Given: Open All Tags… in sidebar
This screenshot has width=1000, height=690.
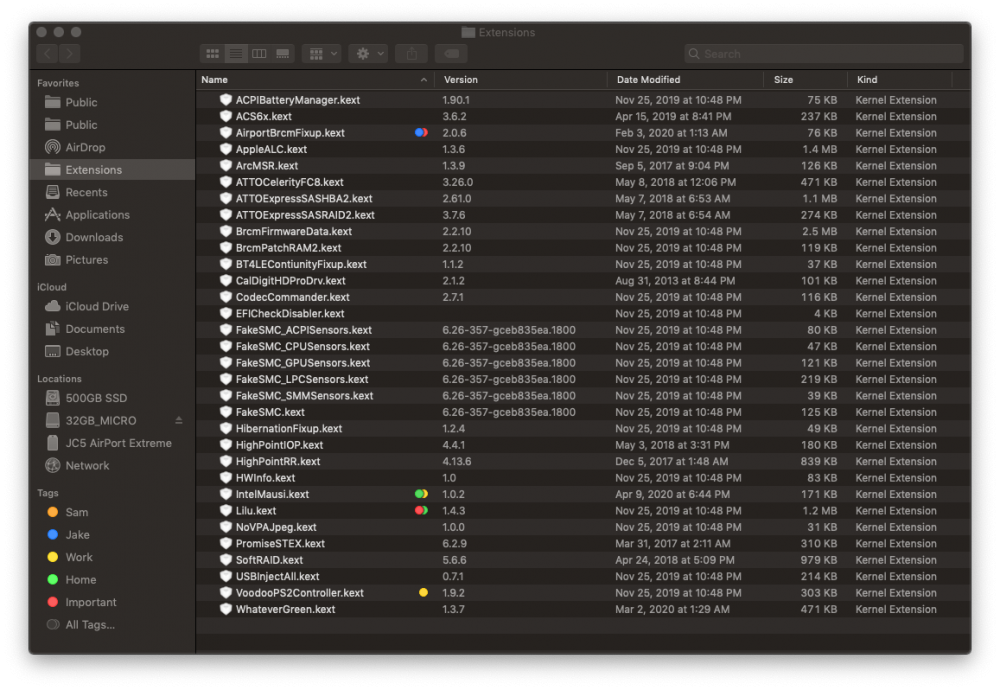Looking at the screenshot, I should (x=89, y=625).
